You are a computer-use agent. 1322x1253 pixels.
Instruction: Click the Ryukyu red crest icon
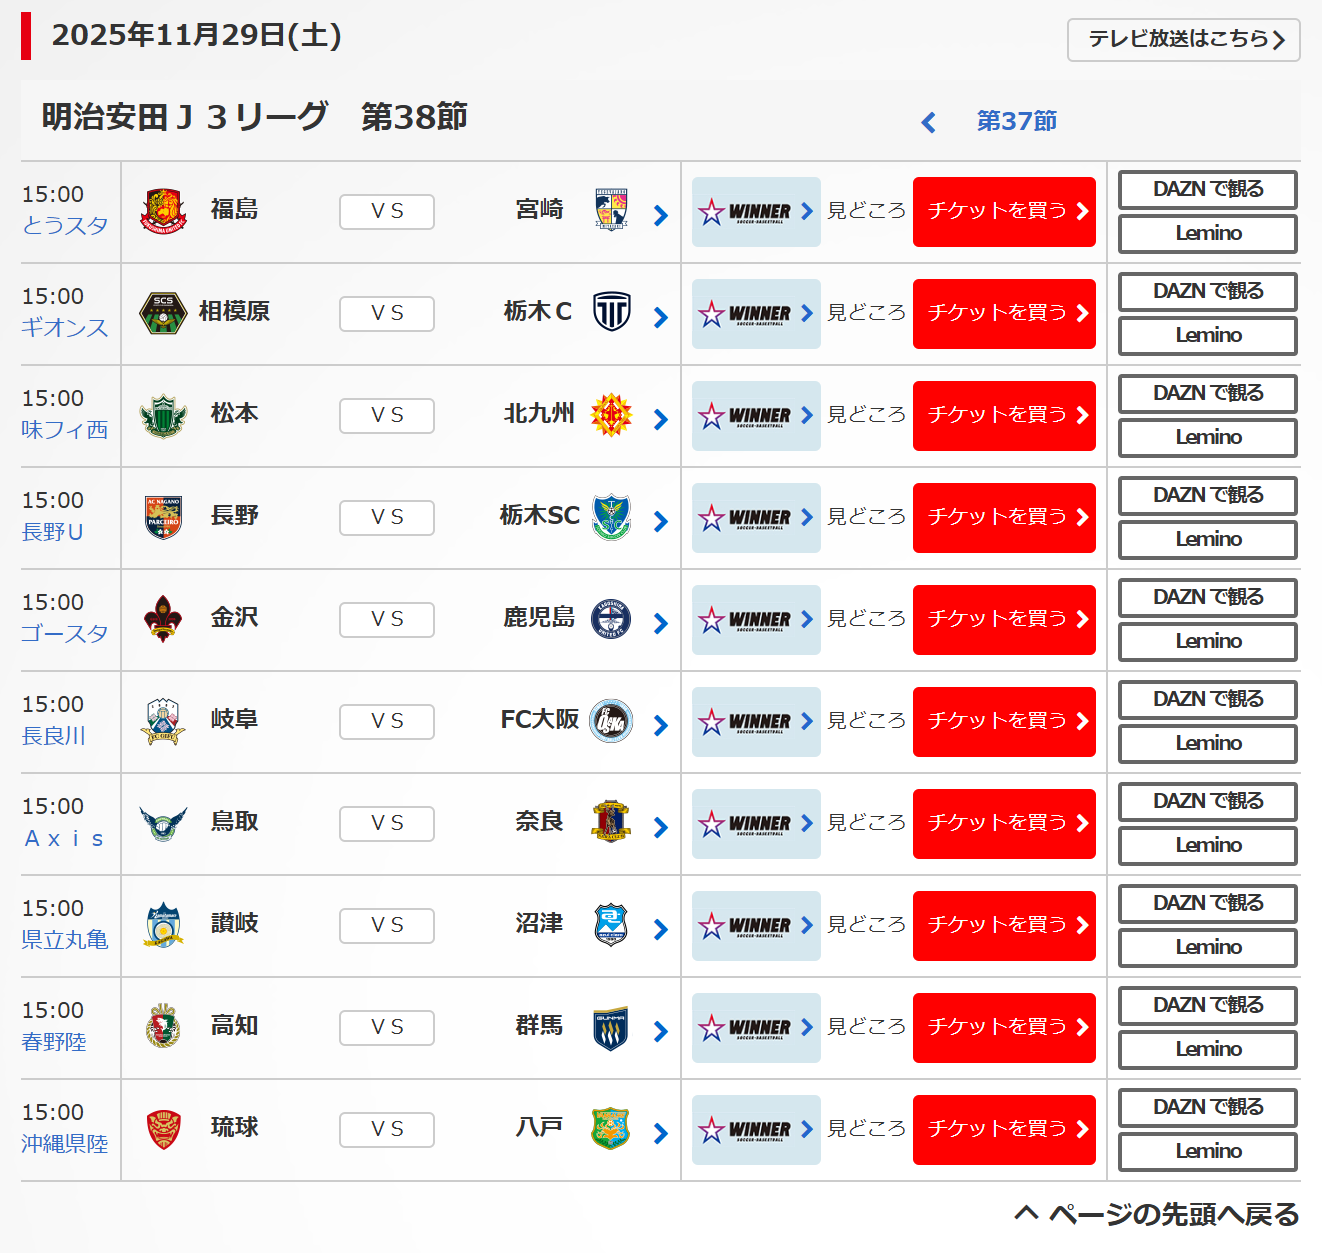tap(163, 1129)
